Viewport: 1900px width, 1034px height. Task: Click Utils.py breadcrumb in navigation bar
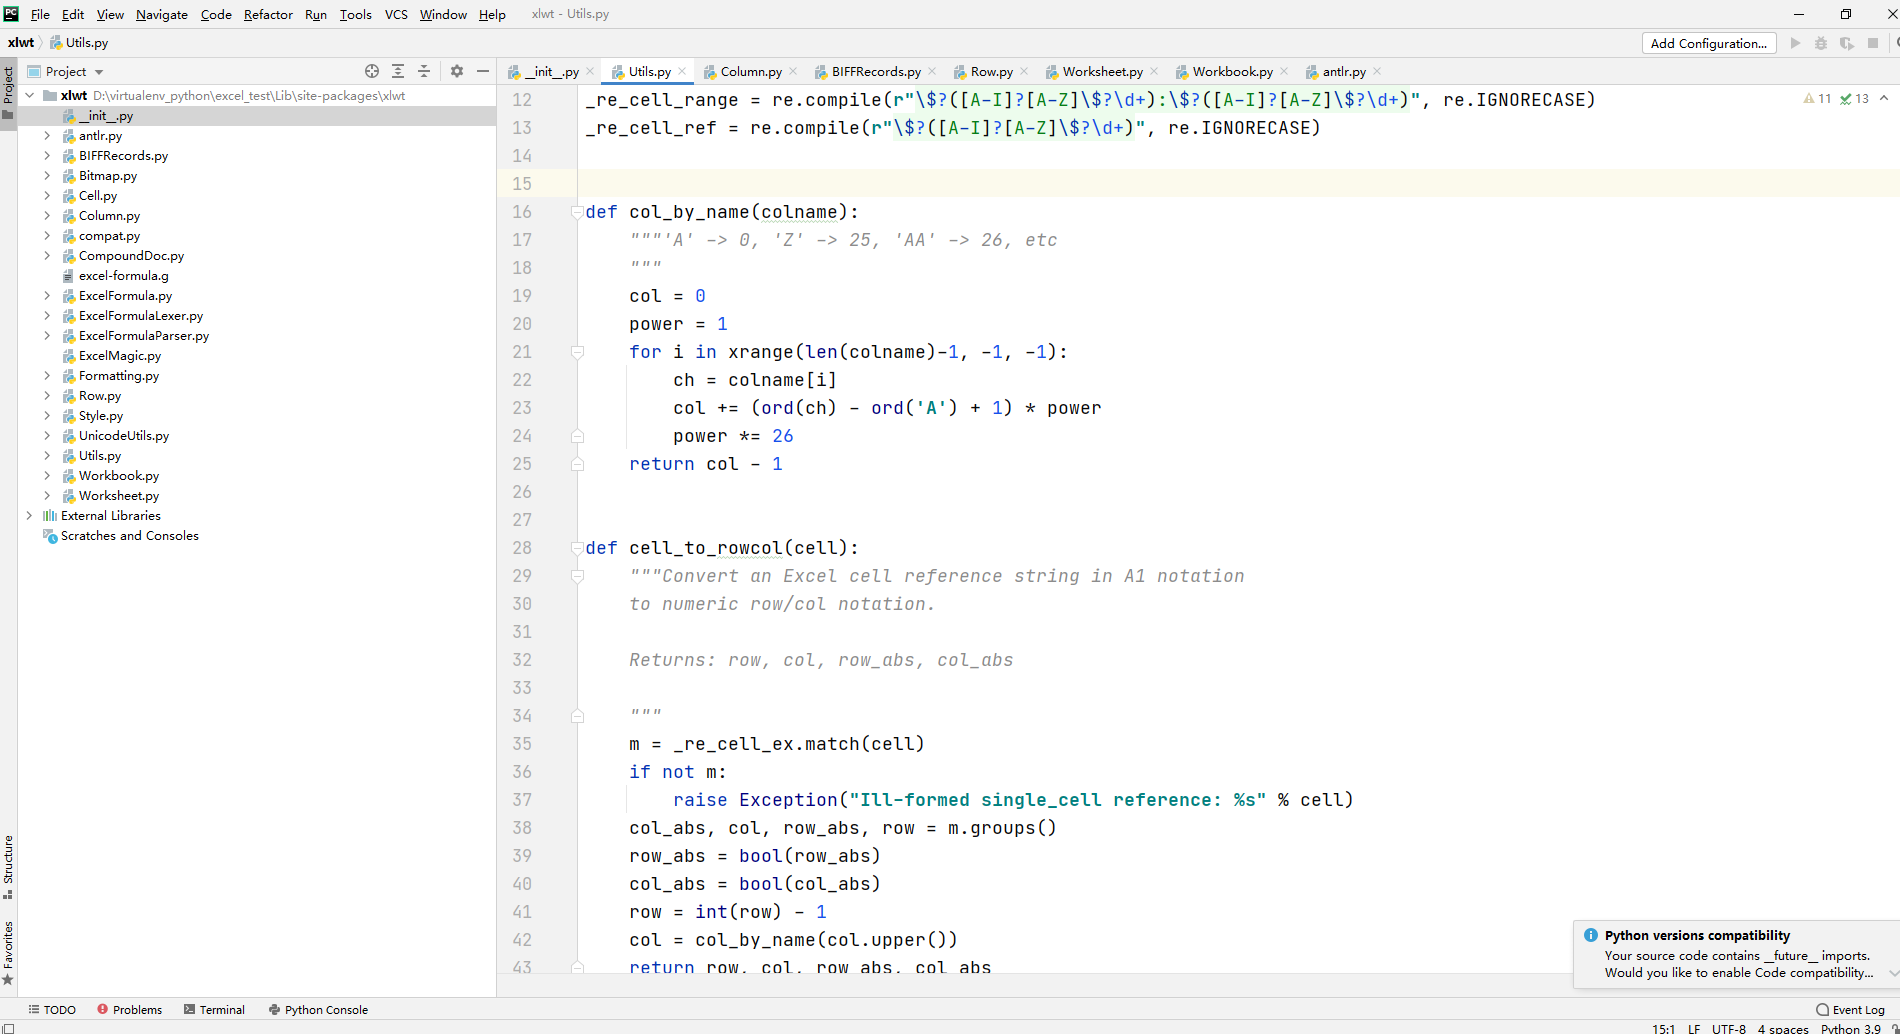click(80, 43)
